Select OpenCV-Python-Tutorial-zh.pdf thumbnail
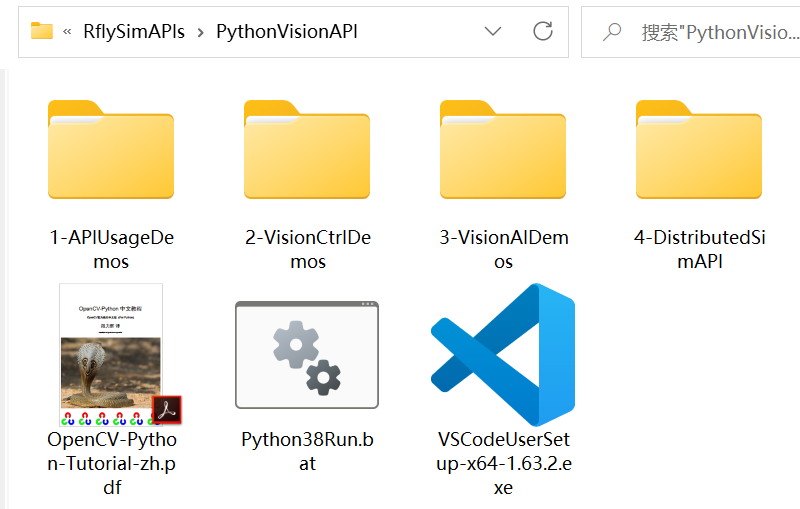800x509 pixels. tap(111, 355)
